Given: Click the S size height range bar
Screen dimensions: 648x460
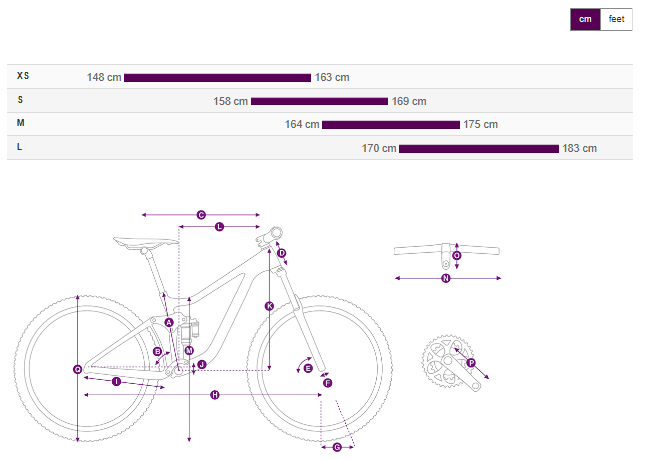Looking at the screenshot, I should pyautogui.click(x=319, y=101).
